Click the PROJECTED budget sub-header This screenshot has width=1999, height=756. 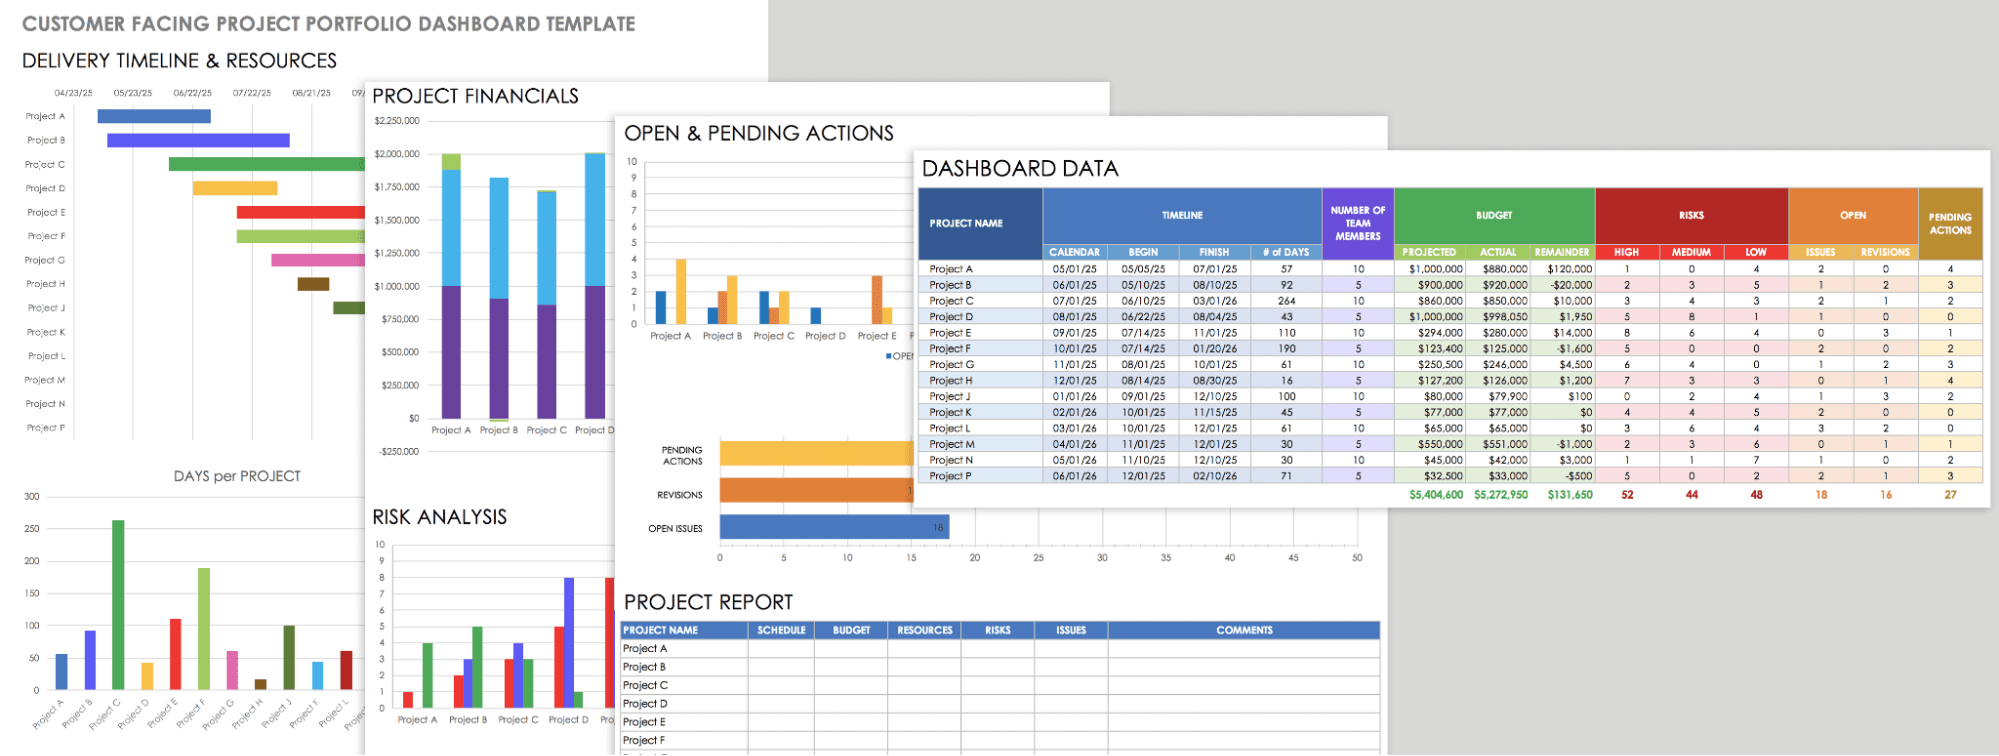pos(1429,252)
